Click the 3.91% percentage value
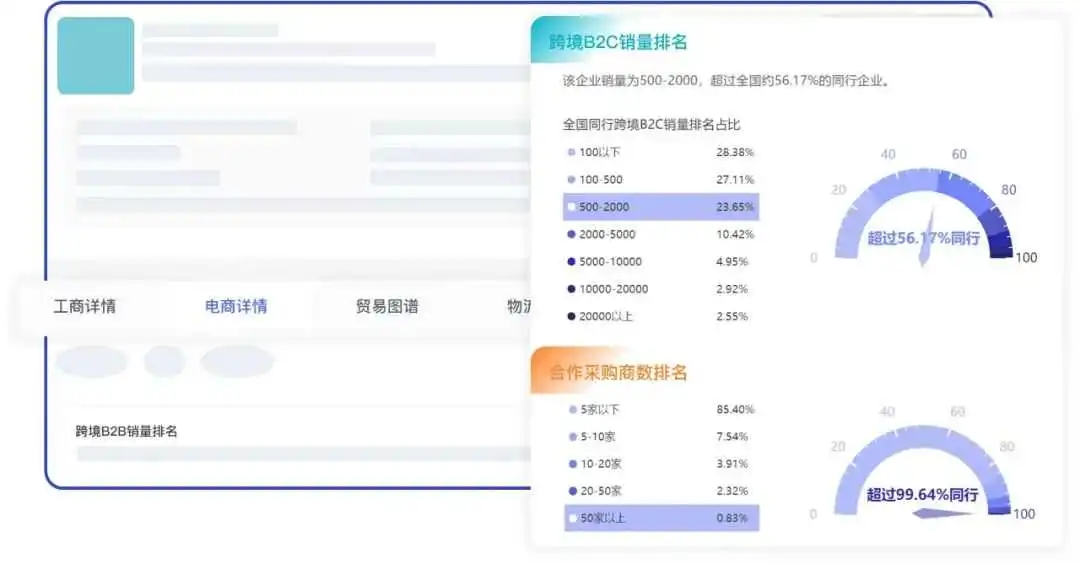Screen dimensions: 1080x564 point(731,464)
